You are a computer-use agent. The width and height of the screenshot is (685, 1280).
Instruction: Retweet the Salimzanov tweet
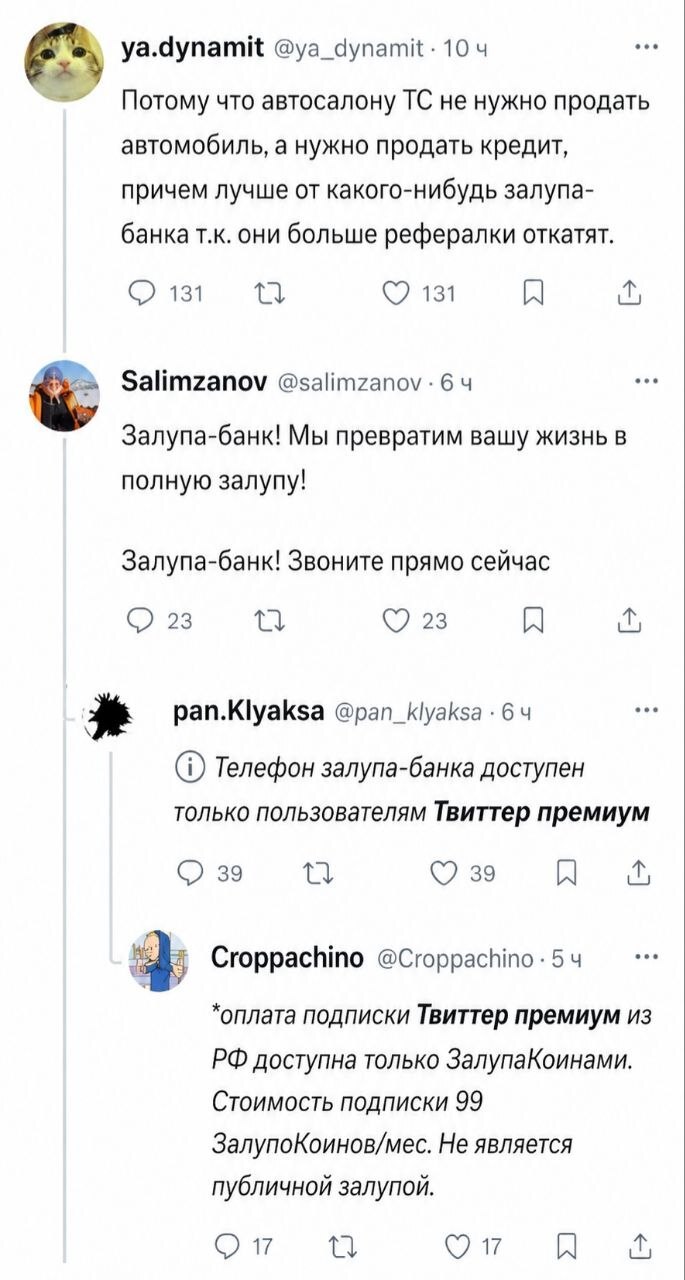[x=269, y=621]
